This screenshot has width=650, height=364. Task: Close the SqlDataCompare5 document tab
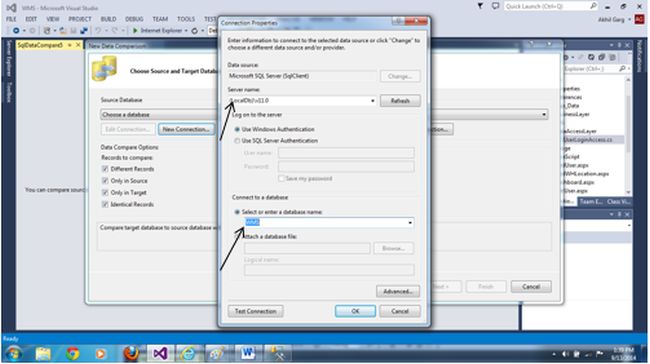tap(78, 45)
